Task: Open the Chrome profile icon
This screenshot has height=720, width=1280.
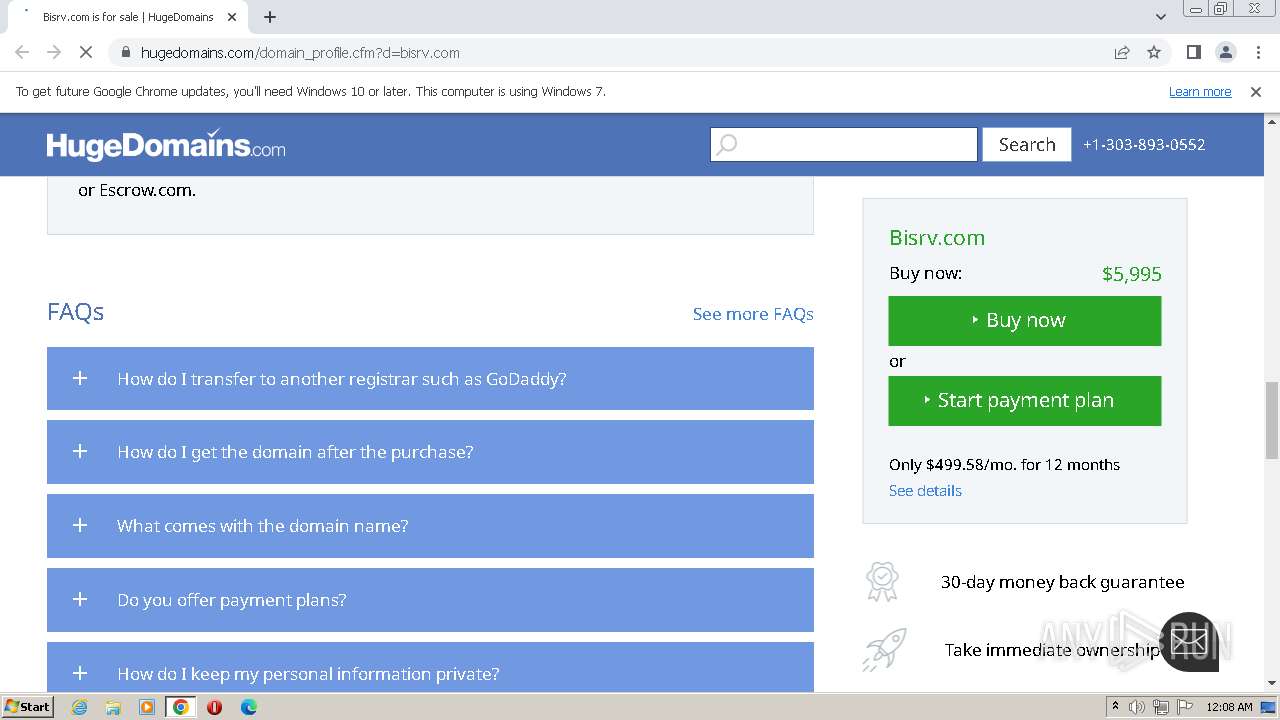Action: click(1225, 52)
